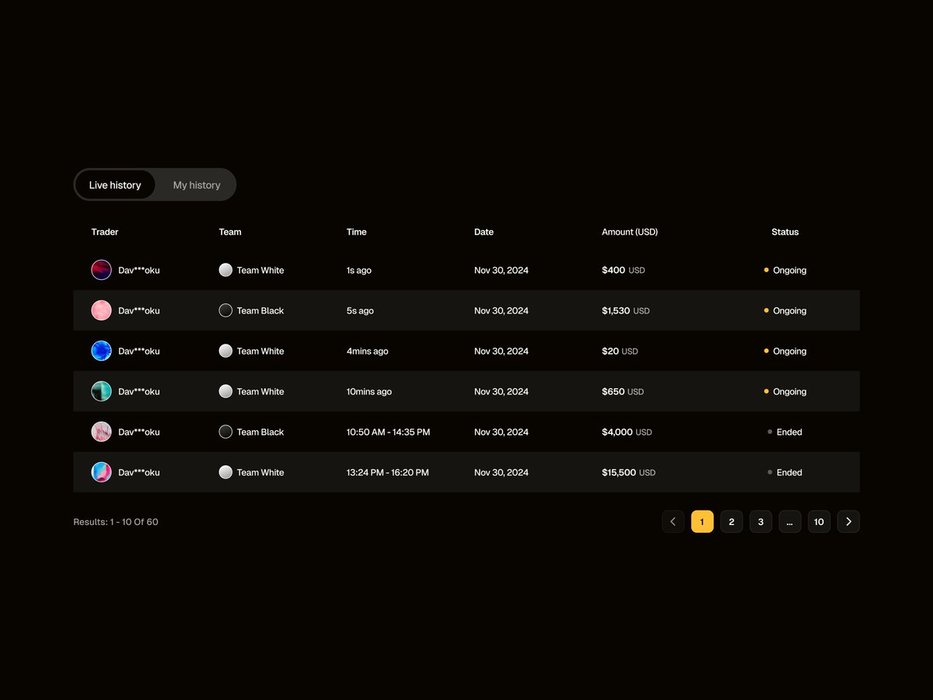
Task: Jump to page 10 of results
Action: pyautogui.click(x=819, y=522)
